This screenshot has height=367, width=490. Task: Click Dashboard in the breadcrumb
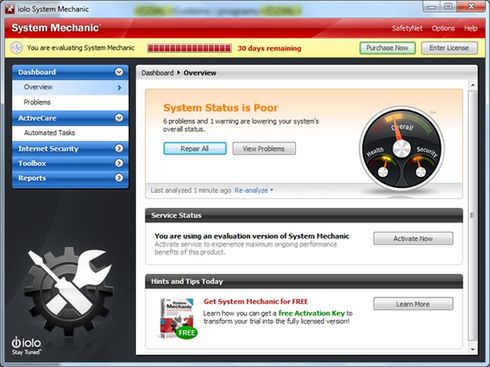tap(157, 73)
